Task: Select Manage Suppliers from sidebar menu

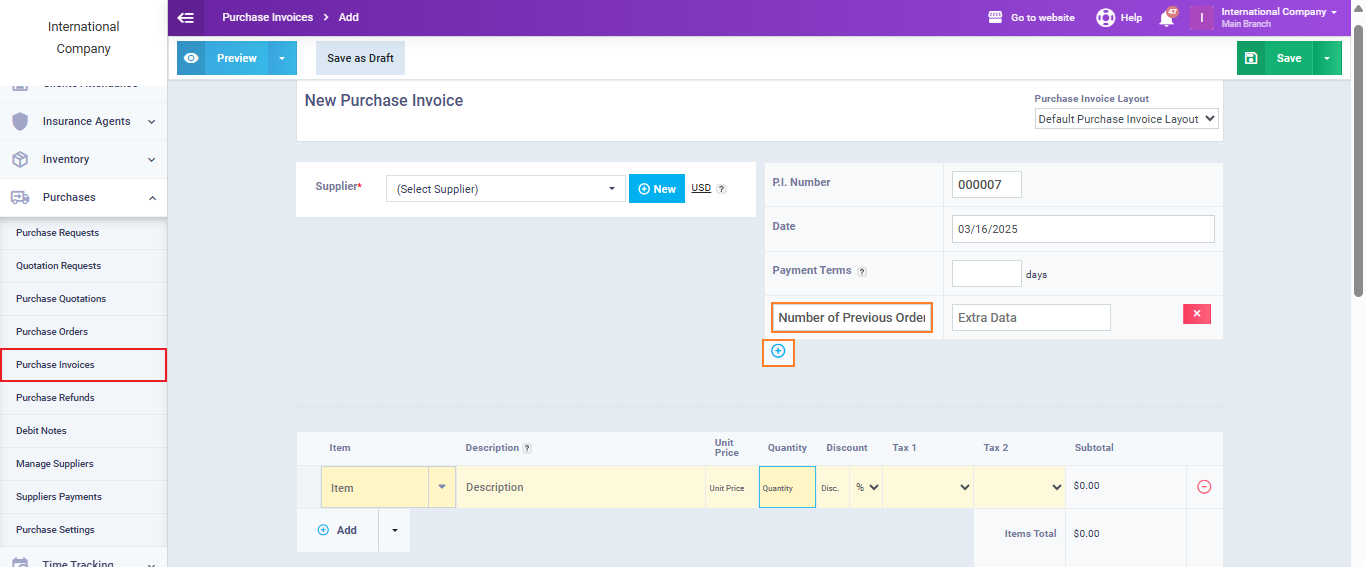Action: coord(55,464)
